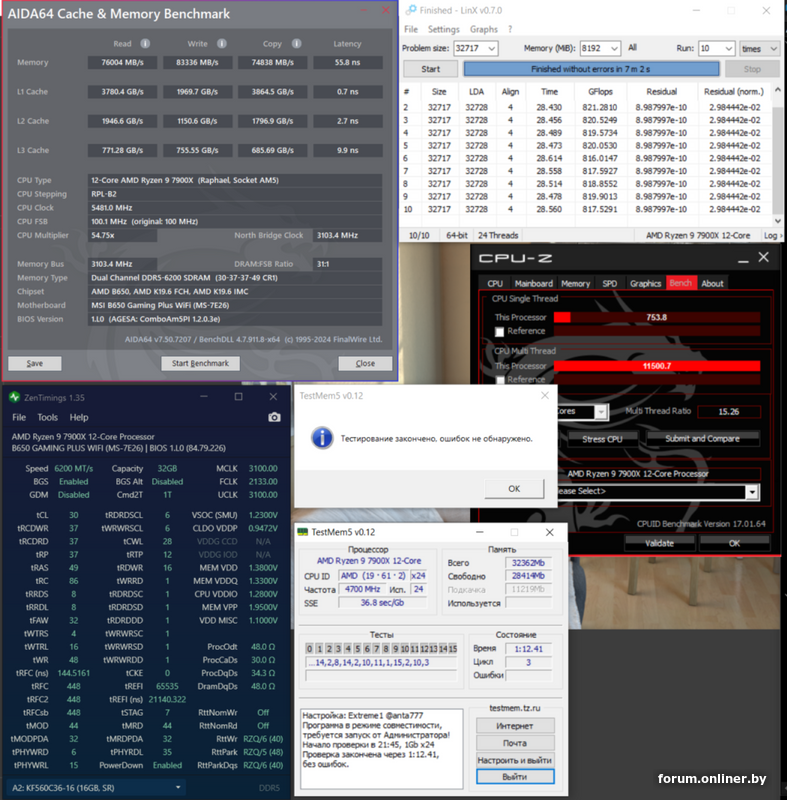The image size is (787, 800).
Task: Click the info icon next to Write
Action: point(221,43)
